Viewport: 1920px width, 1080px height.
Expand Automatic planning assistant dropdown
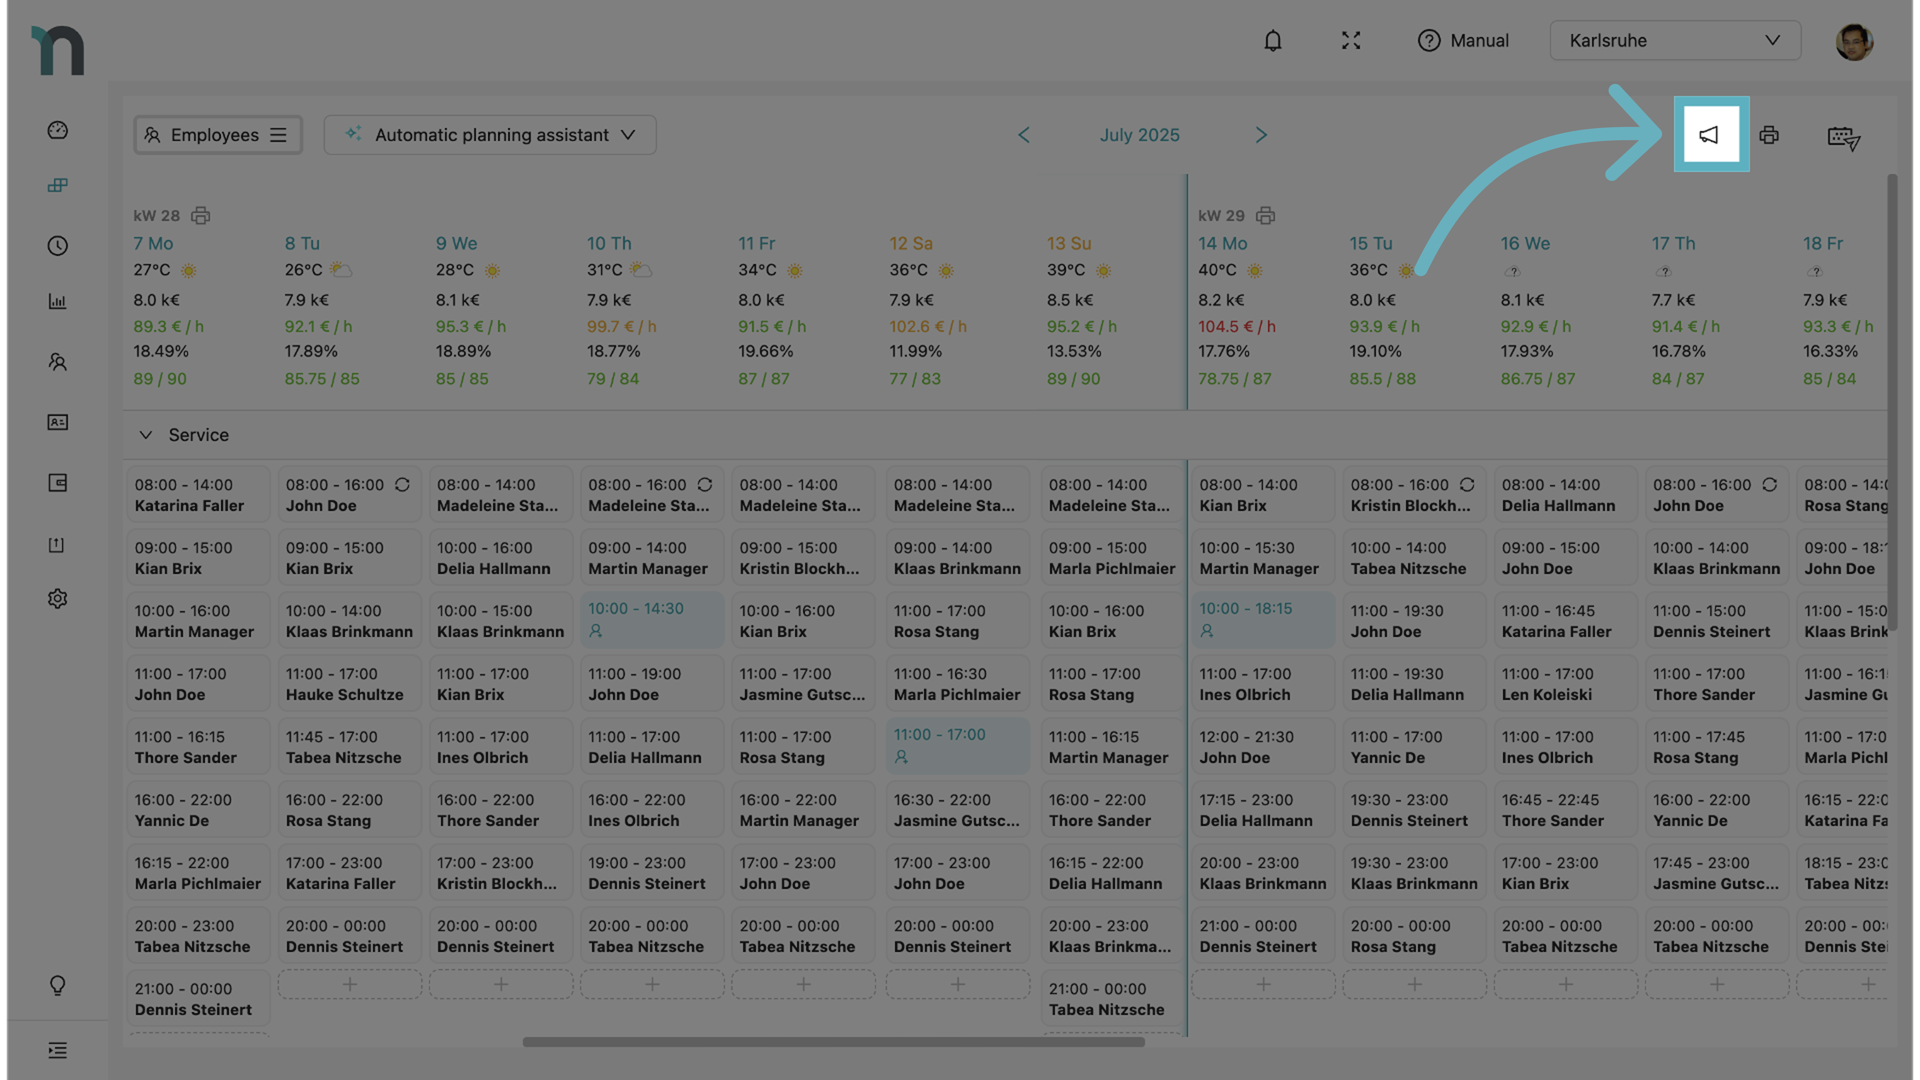click(490, 135)
